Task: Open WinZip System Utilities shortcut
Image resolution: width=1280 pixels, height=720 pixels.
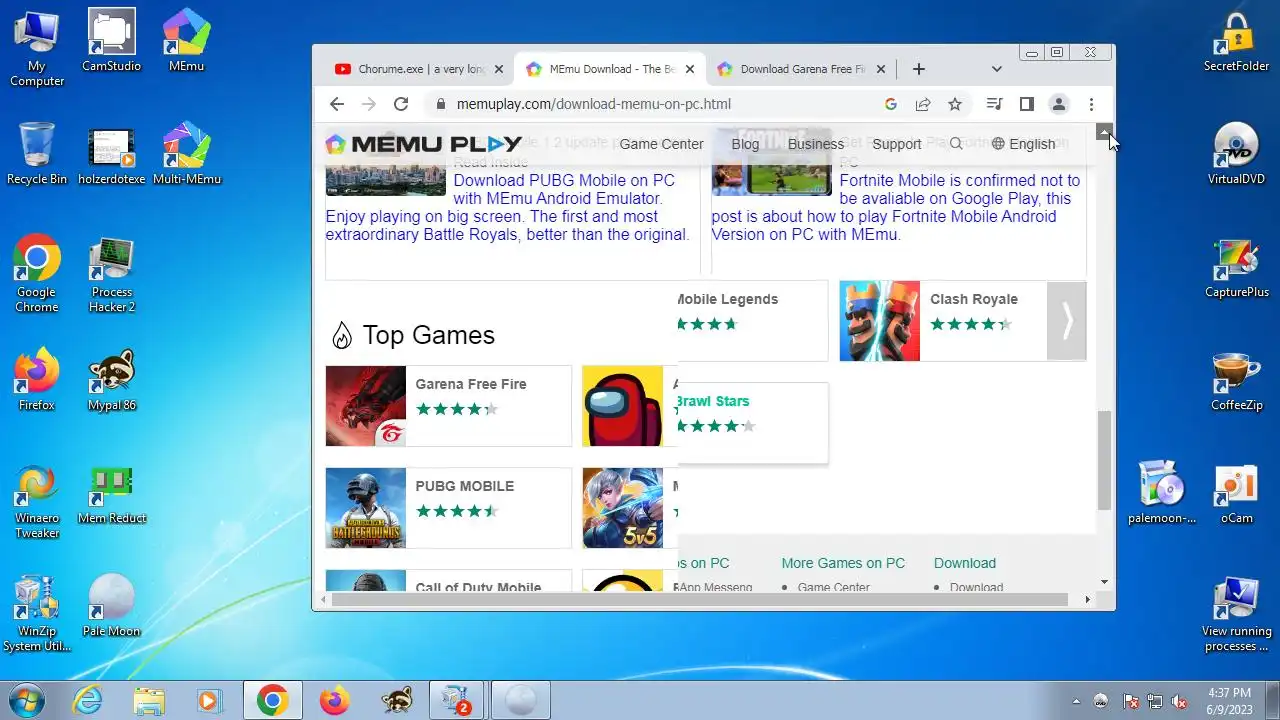Action: tap(37, 612)
